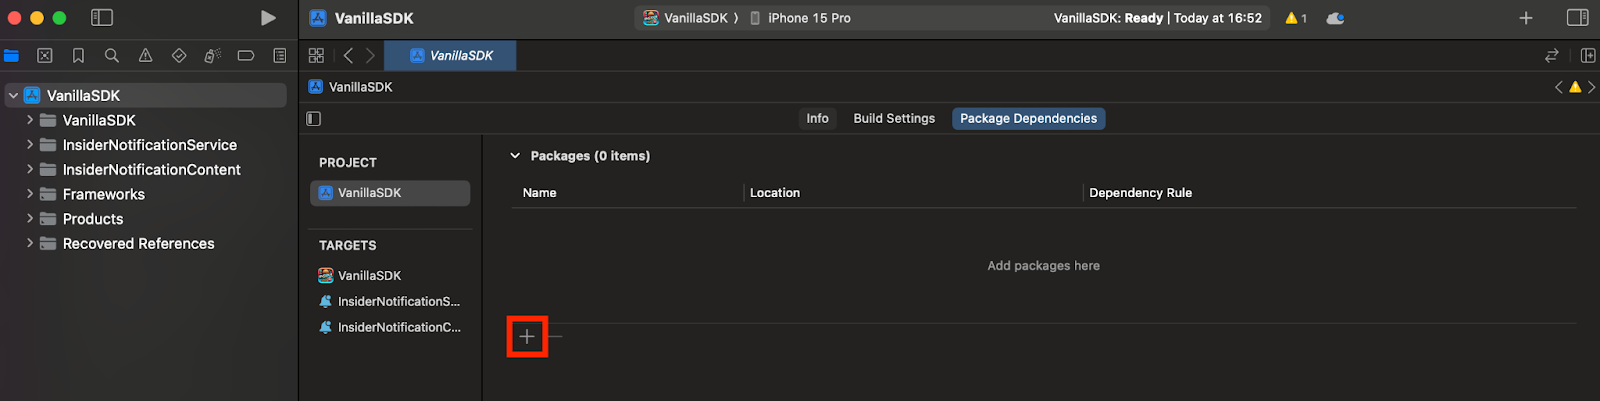Open the issue navigator warning icon
The image size is (1600, 401).
[146, 56]
